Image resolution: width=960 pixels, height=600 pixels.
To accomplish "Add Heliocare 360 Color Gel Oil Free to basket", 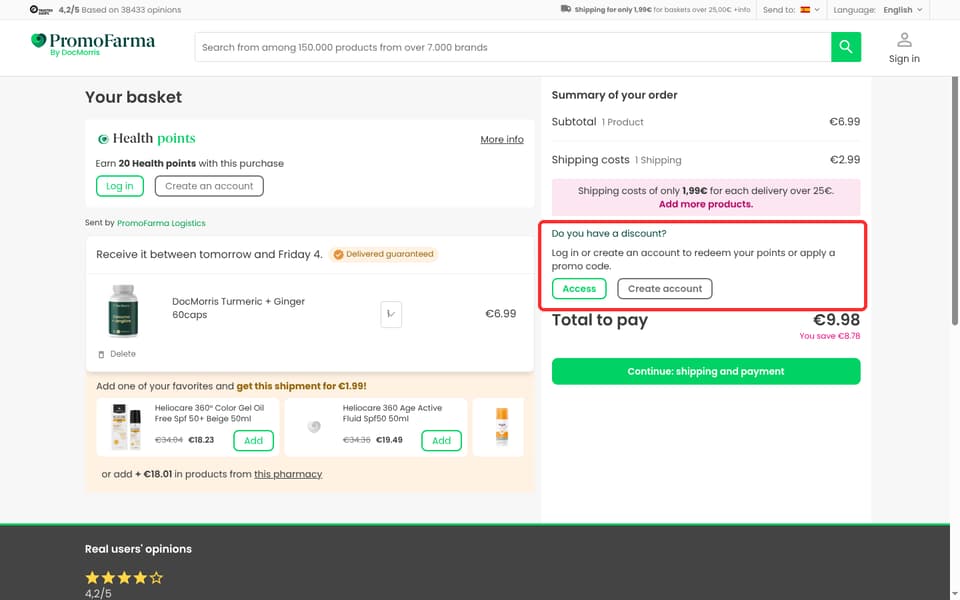I will 253,441.
